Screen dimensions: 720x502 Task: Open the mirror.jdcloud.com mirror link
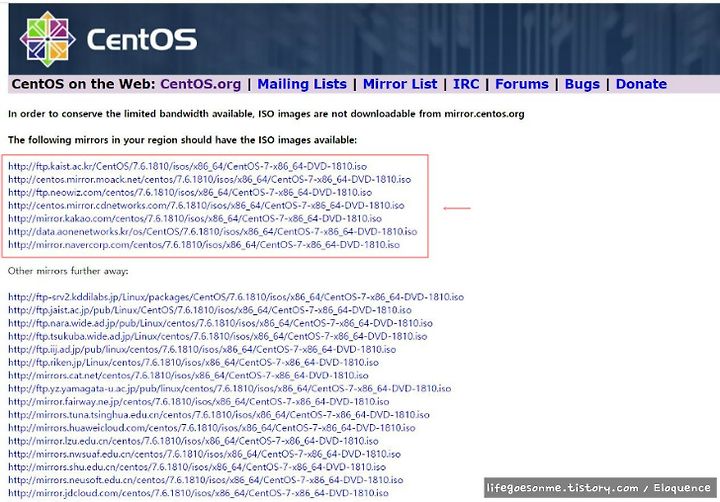[x=198, y=493]
